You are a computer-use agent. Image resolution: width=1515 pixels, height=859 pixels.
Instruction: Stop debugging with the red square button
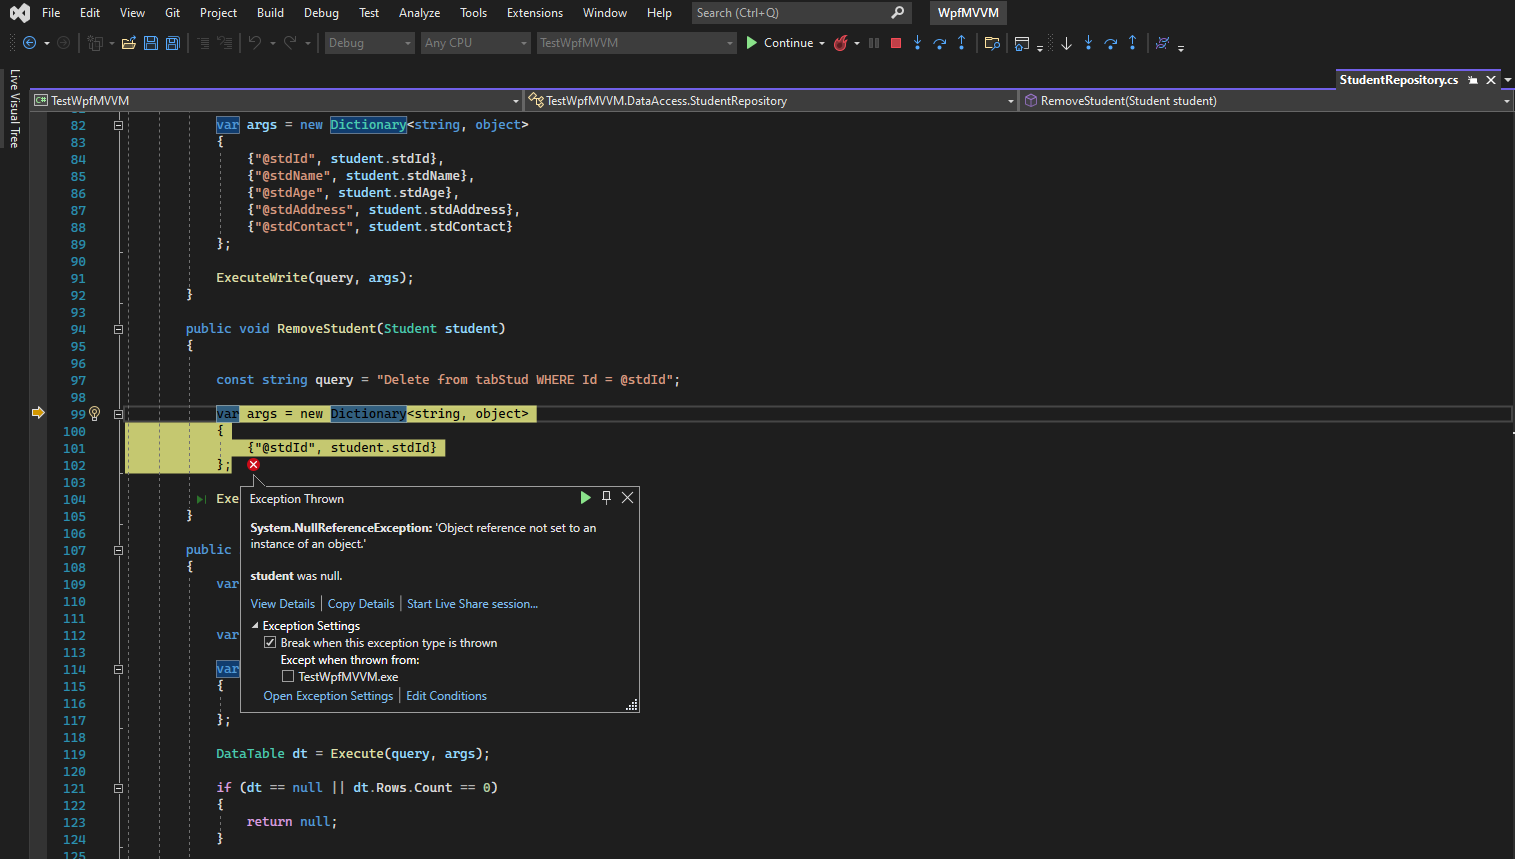tap(896, 43)
